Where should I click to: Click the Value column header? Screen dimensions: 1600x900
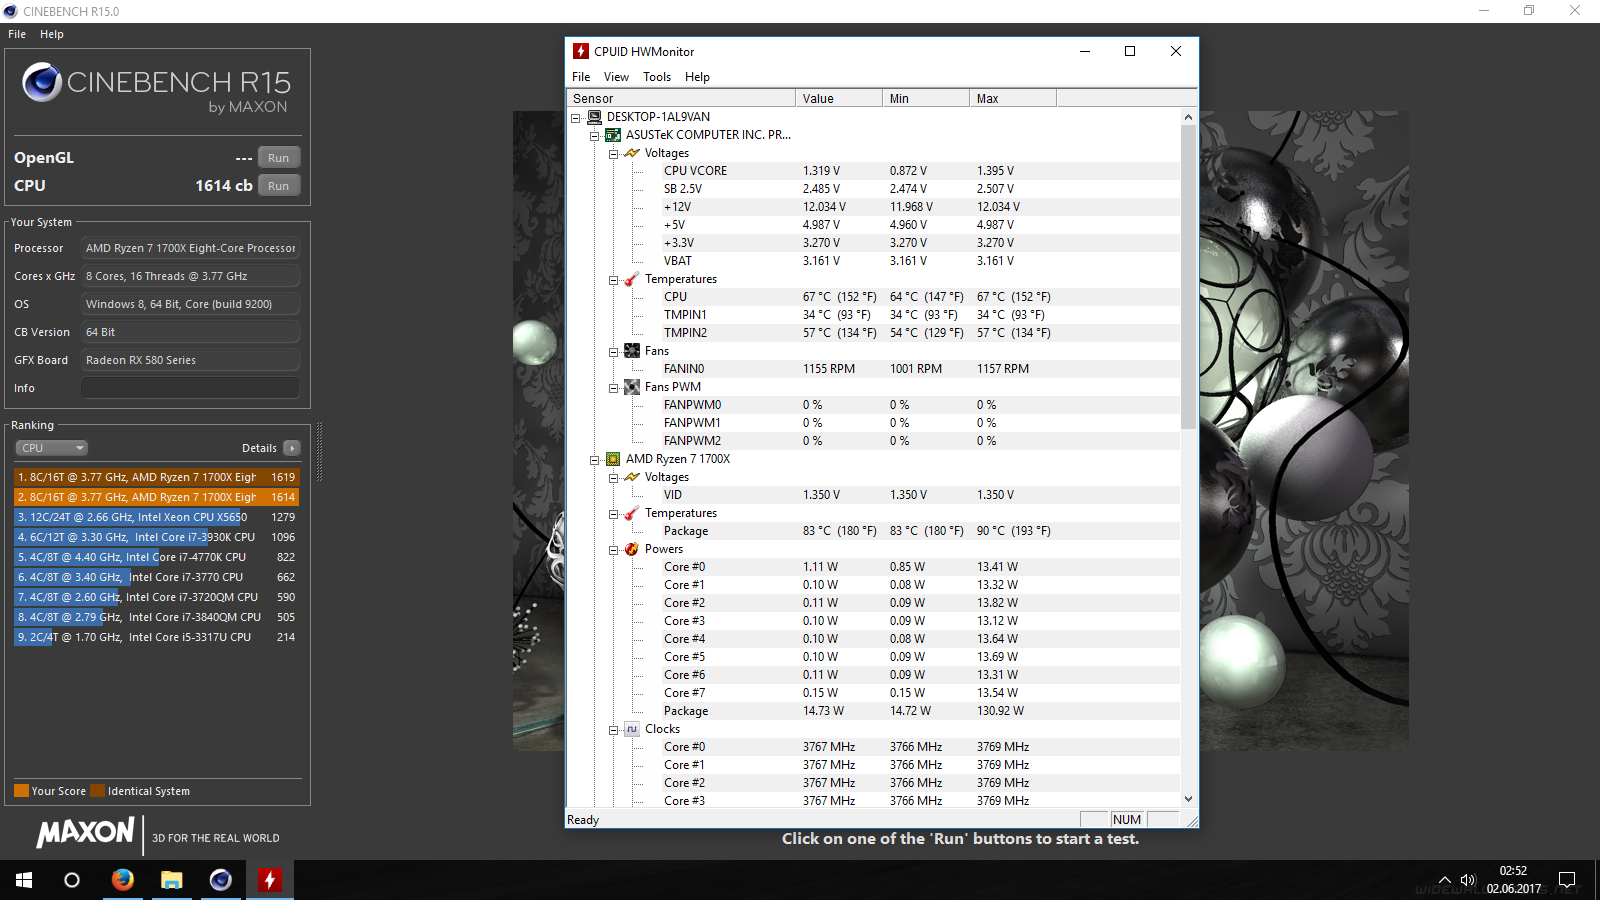click(x=839, y=98)
